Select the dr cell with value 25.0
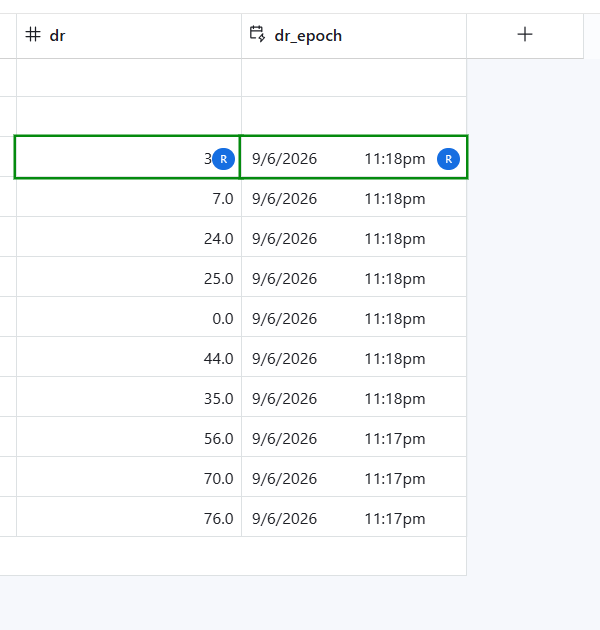Screen dimensions: 600x630 click(x=129, y=277)
